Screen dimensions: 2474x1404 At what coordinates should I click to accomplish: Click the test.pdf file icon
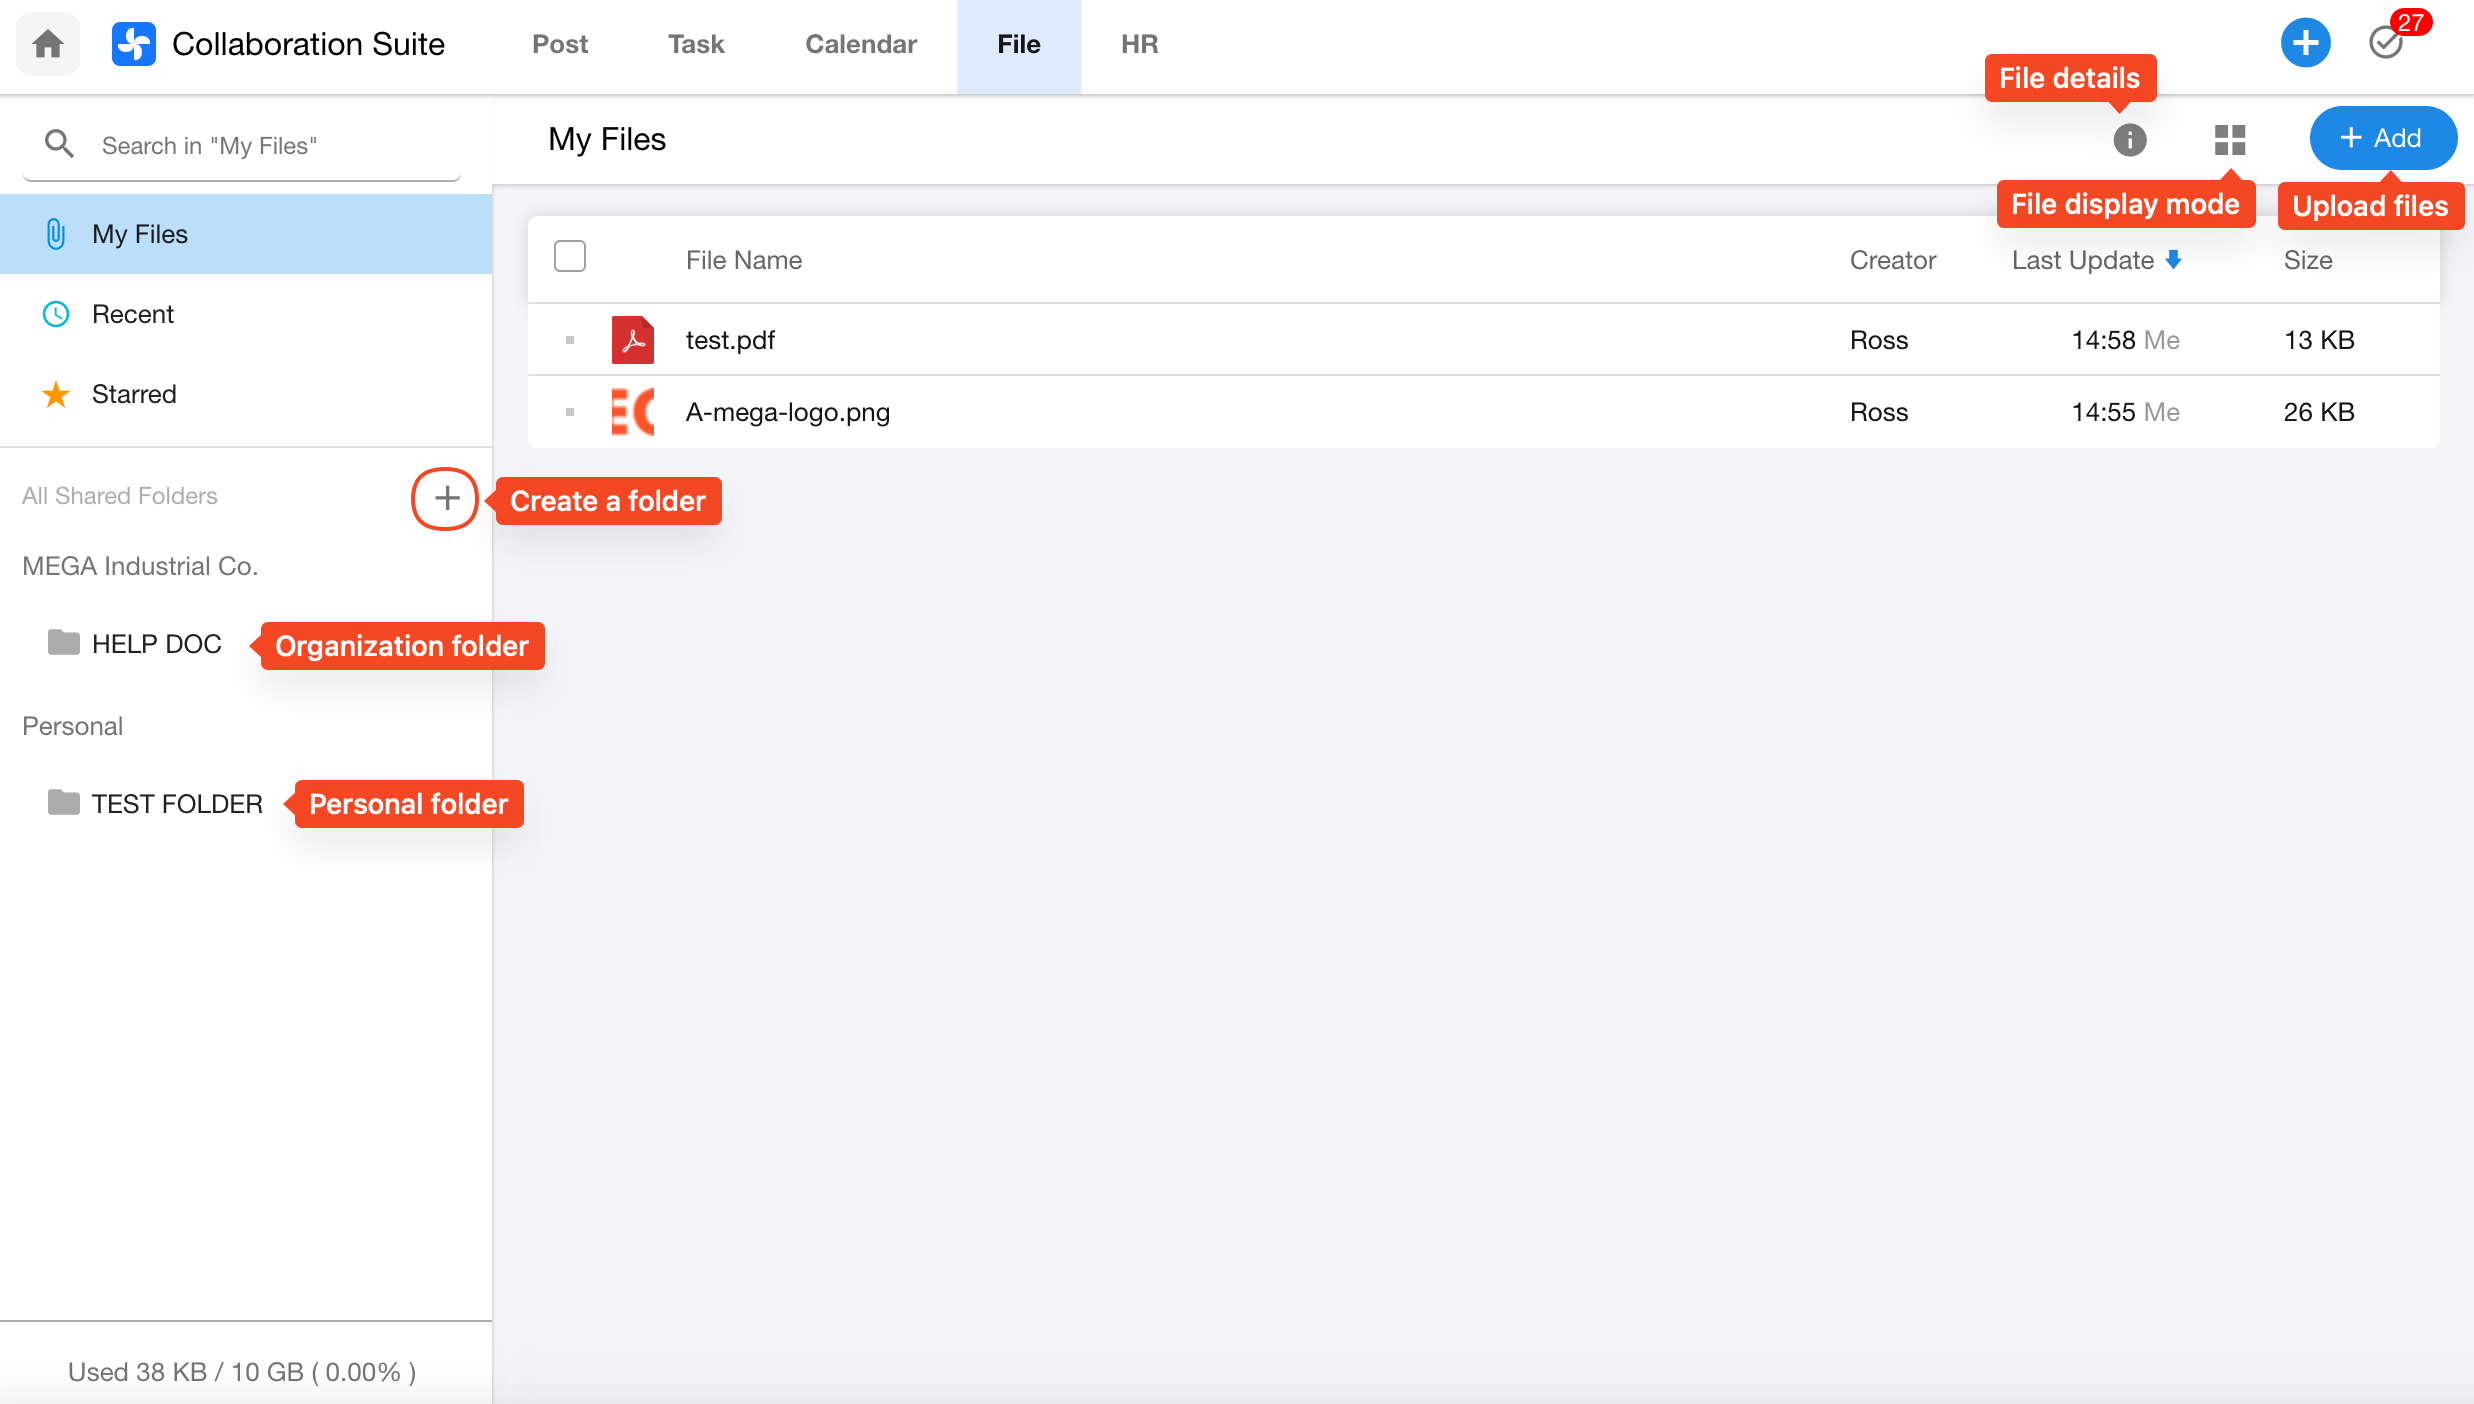[x=633, y=340]
